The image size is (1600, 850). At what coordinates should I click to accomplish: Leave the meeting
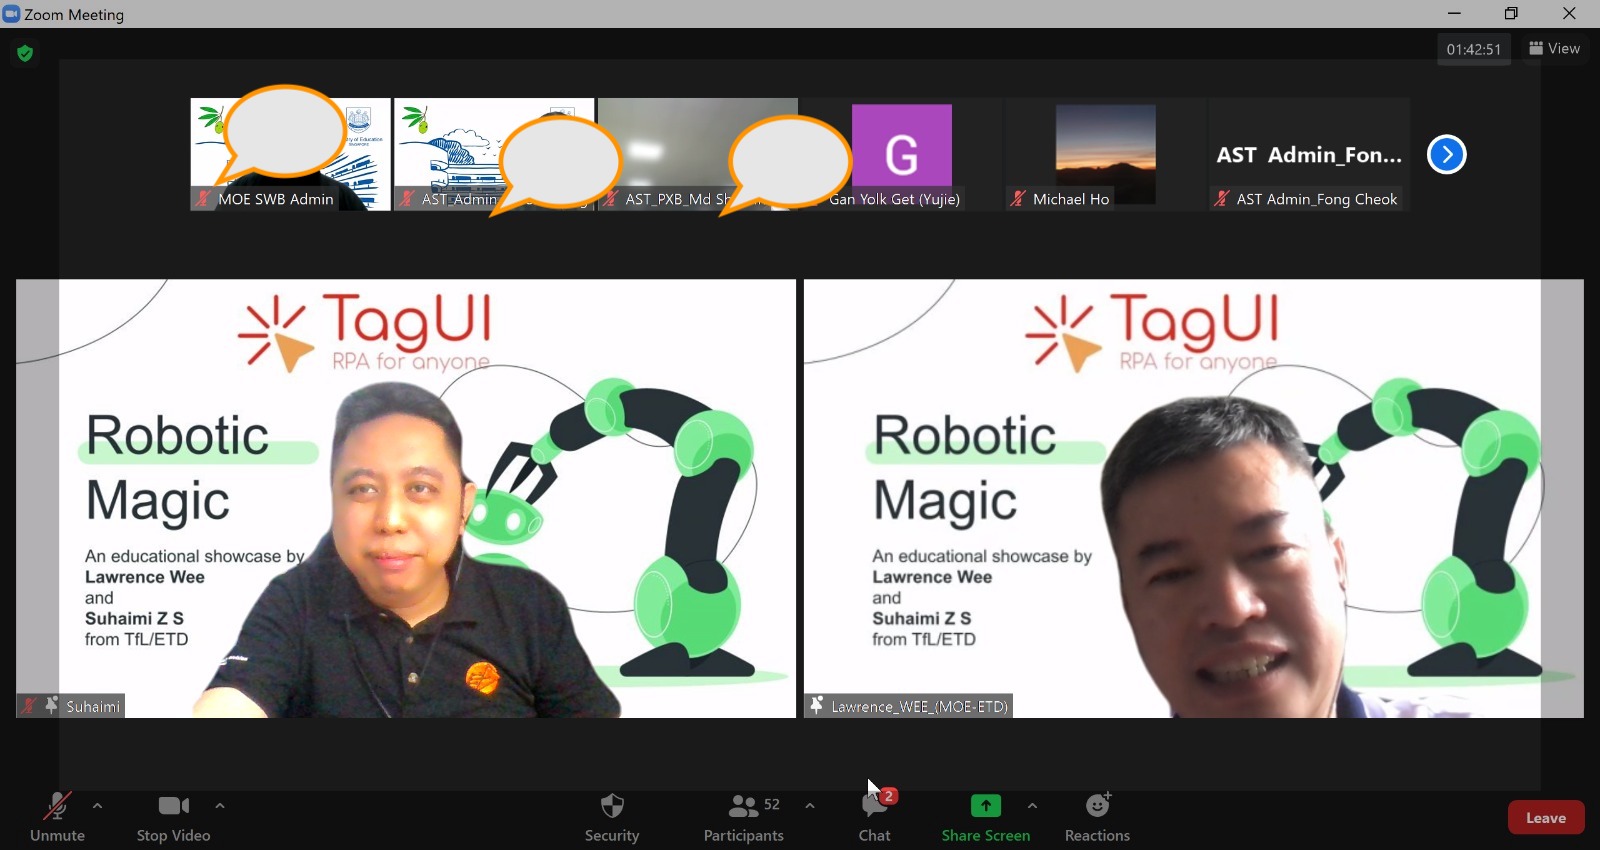pyautogui.click(x=1546, y=818)
